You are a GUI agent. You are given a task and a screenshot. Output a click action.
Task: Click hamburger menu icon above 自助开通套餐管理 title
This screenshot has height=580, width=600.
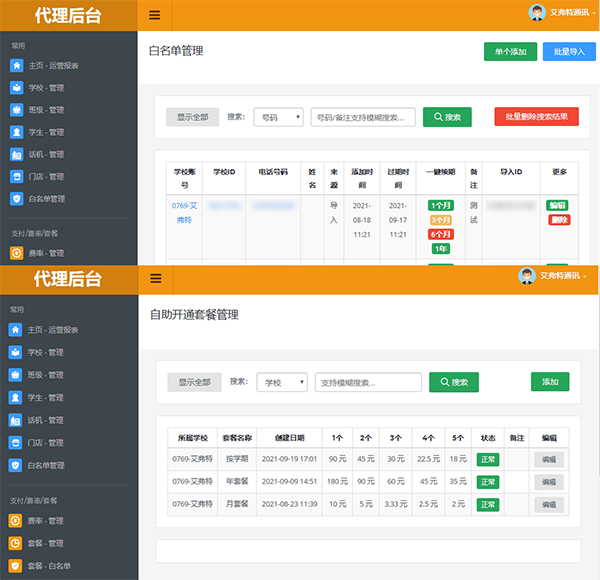154,279
